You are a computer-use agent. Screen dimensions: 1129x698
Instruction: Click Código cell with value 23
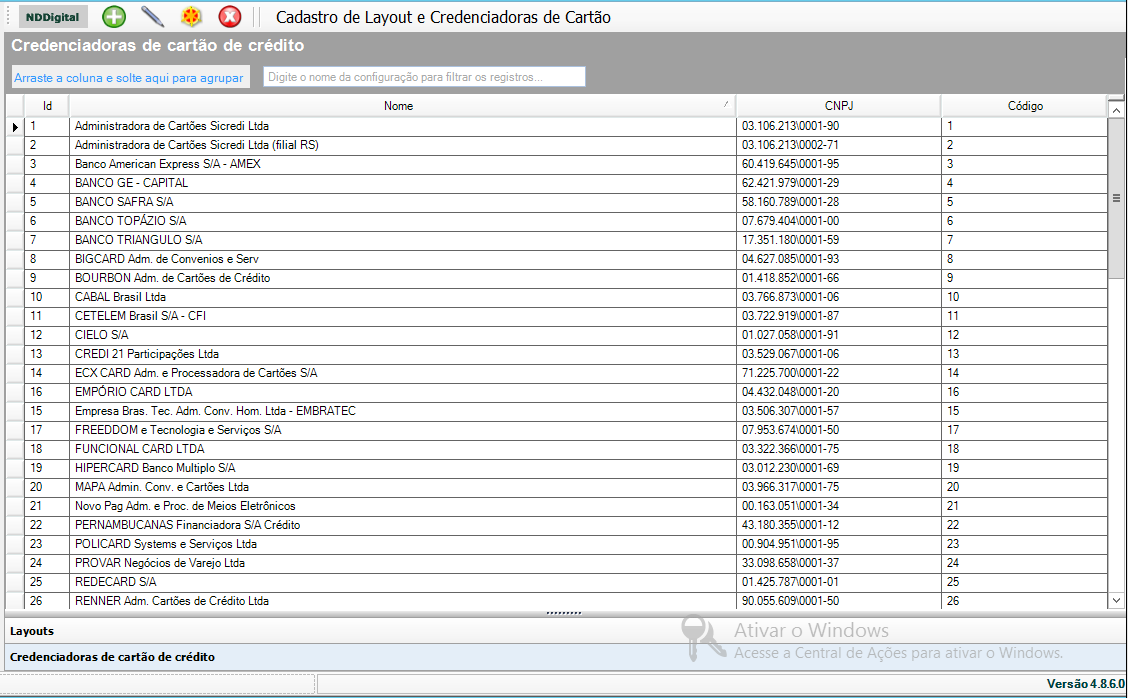click(x=1025, y=544)
